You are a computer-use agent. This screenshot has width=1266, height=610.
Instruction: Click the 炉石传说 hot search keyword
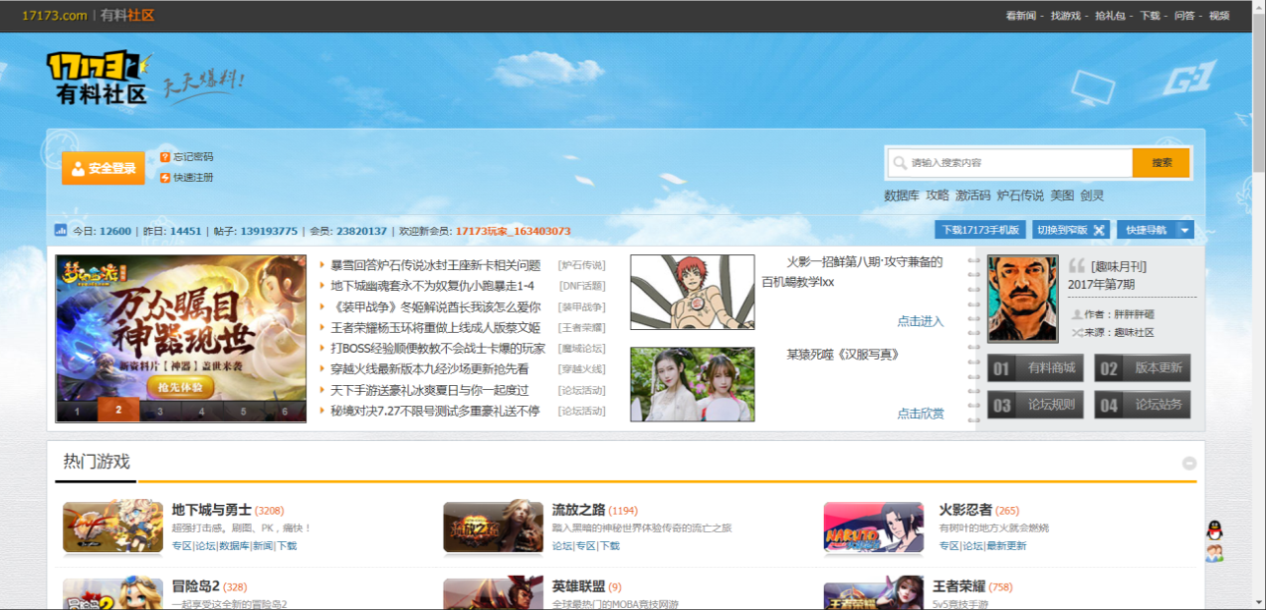(1020, 196)
